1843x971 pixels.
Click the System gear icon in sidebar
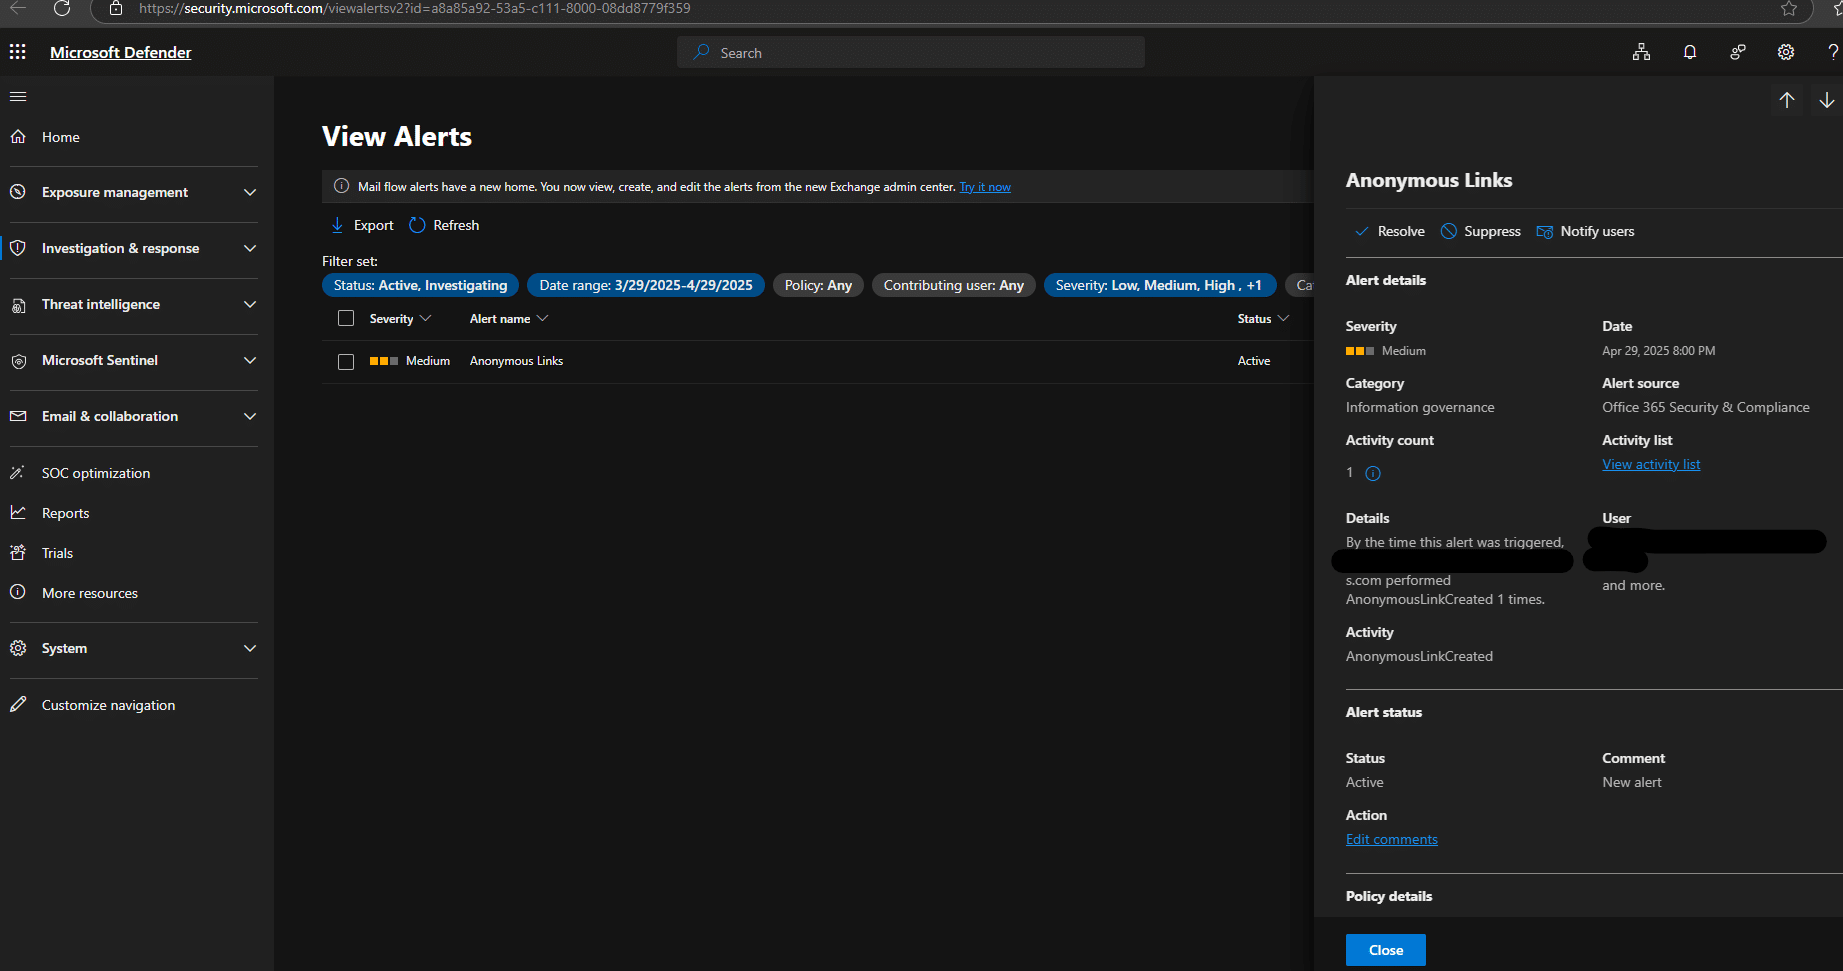(18, 648)
